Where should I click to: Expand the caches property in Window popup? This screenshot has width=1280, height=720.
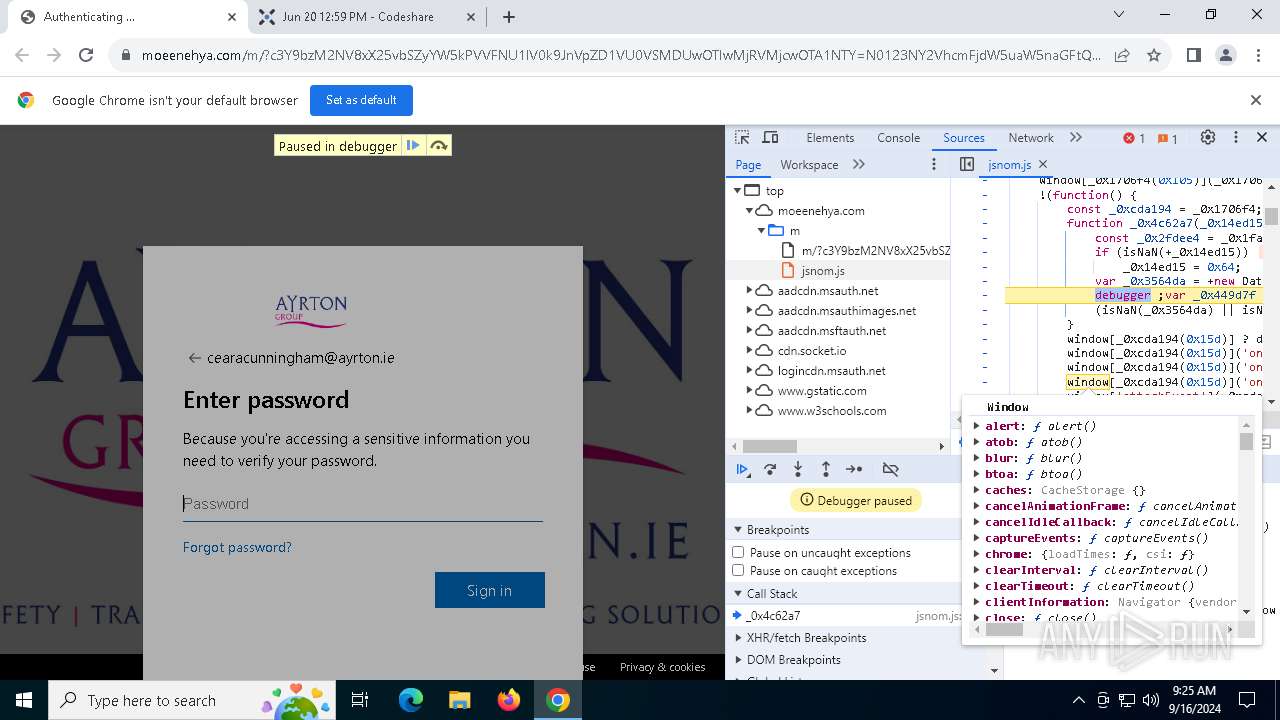pos(977,490)
